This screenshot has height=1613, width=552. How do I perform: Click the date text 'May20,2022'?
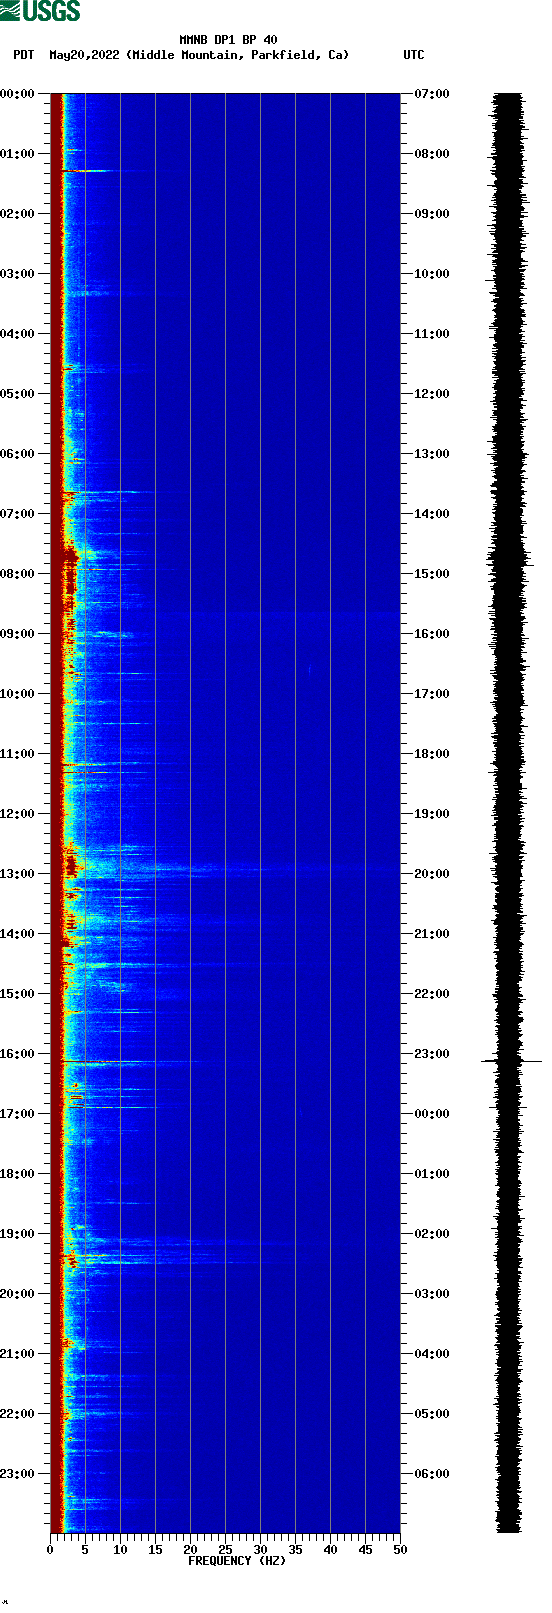[84, 55]
